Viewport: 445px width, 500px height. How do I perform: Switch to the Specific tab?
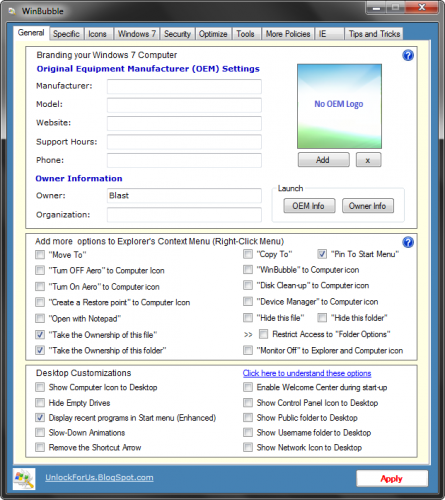click(x=66, y=34)
